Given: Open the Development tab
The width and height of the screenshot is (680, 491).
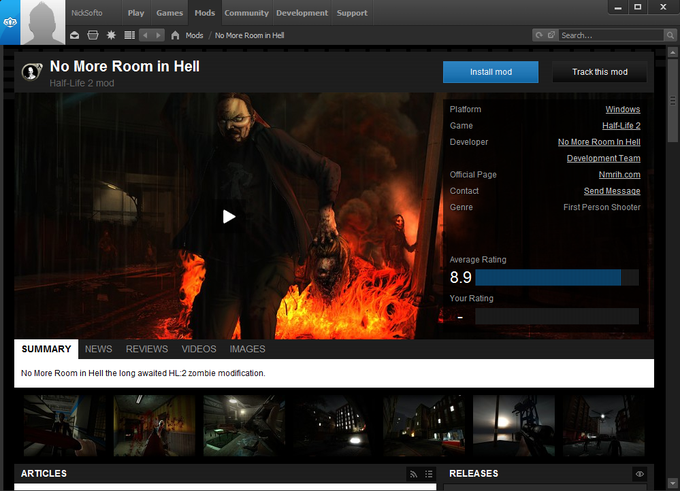Looking at the screenshot, I should [x=302, y=13].
